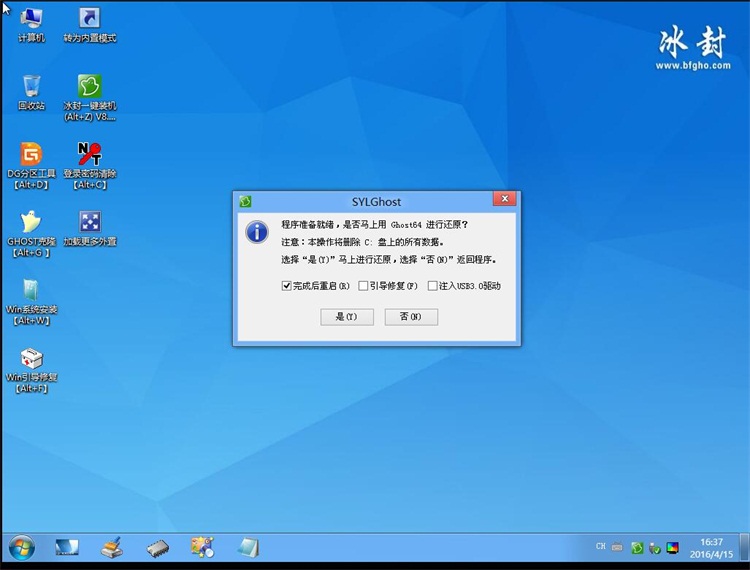
Task: Open the 回收站 recycle bin icon
Action: (31, 92)
